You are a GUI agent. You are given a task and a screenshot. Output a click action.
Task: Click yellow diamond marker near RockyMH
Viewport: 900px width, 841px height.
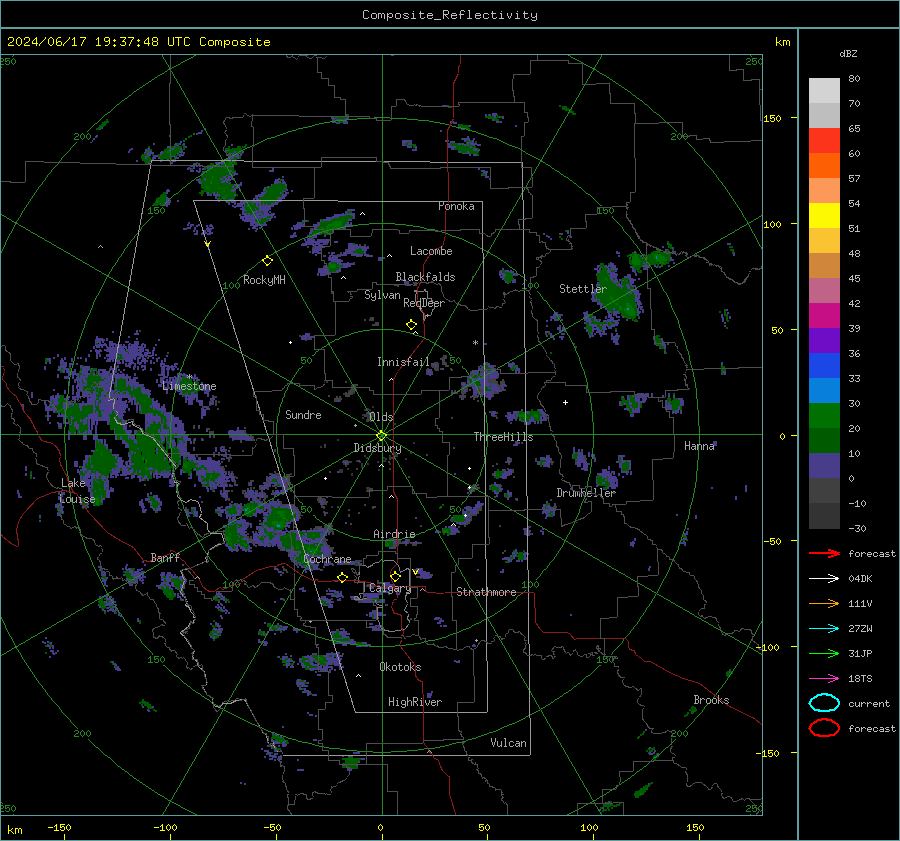tap(267, 261)
